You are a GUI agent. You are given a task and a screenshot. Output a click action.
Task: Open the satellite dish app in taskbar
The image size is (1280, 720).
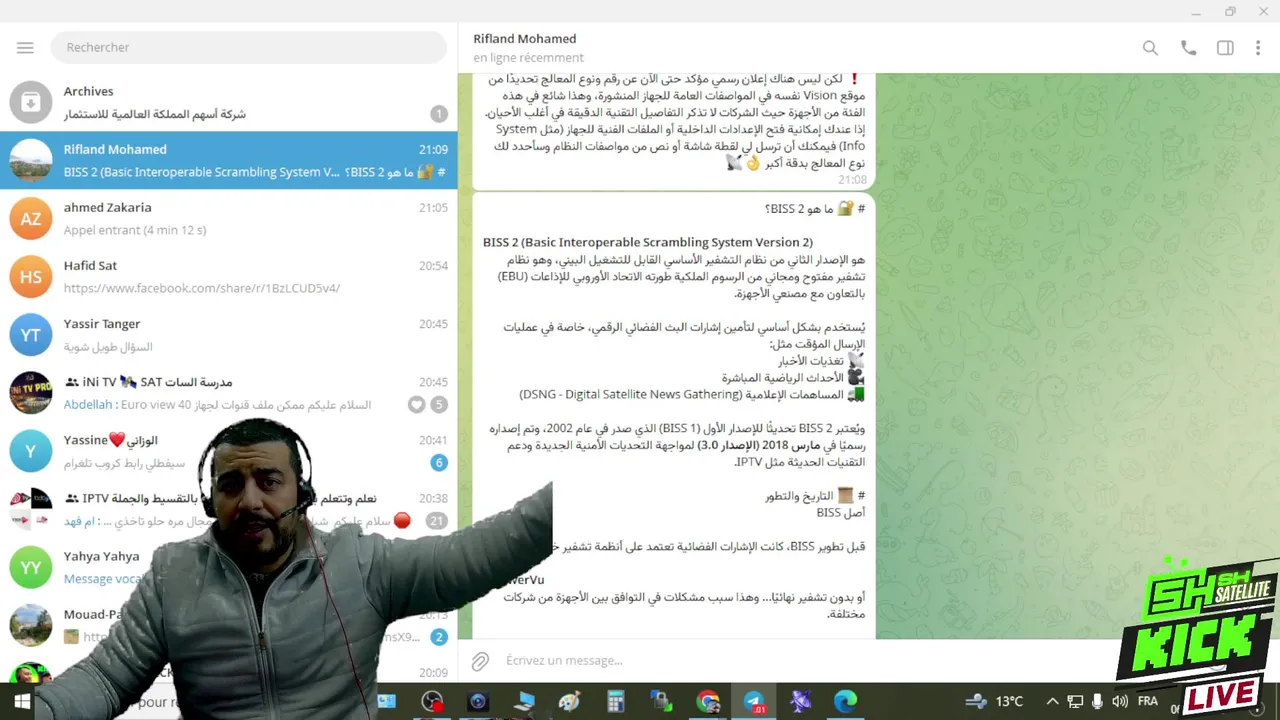click(x=800, y=702)
